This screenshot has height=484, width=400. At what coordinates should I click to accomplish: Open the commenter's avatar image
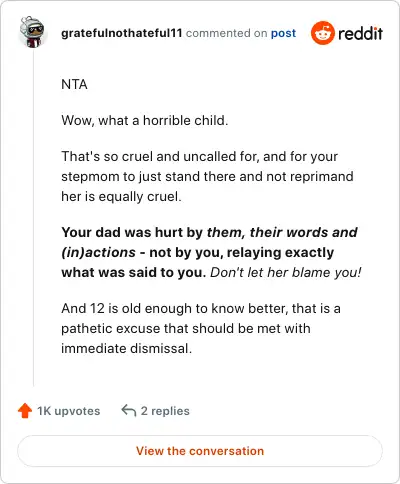(32, 32)
